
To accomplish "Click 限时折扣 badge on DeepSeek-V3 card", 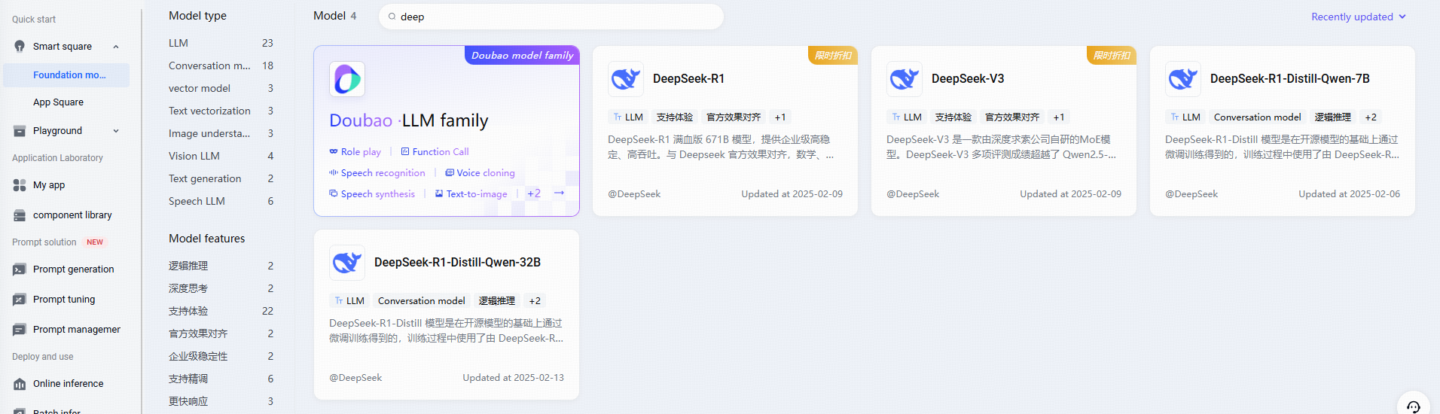I will pyautogui.click(x=1112, y=55).
